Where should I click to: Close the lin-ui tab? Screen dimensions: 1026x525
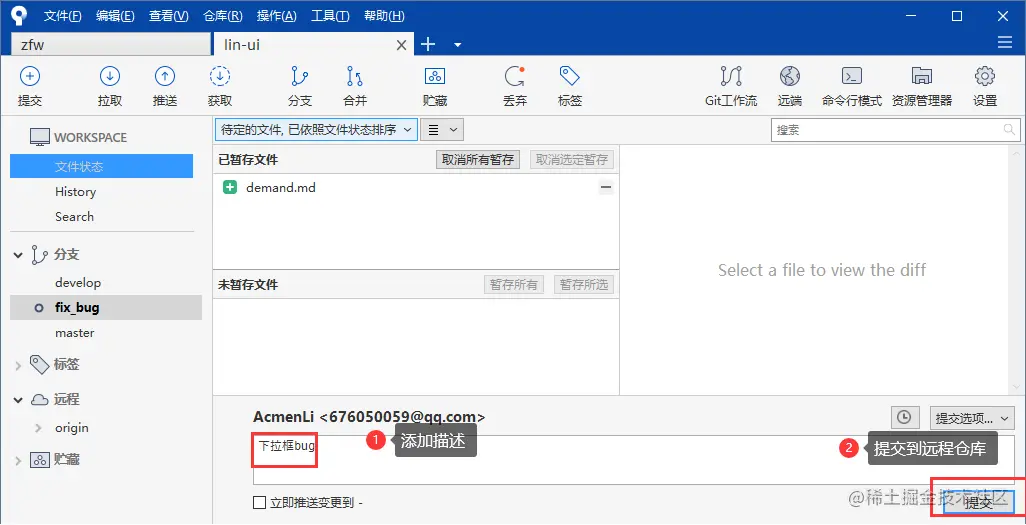pyautogui.click(x=402, y=45)
